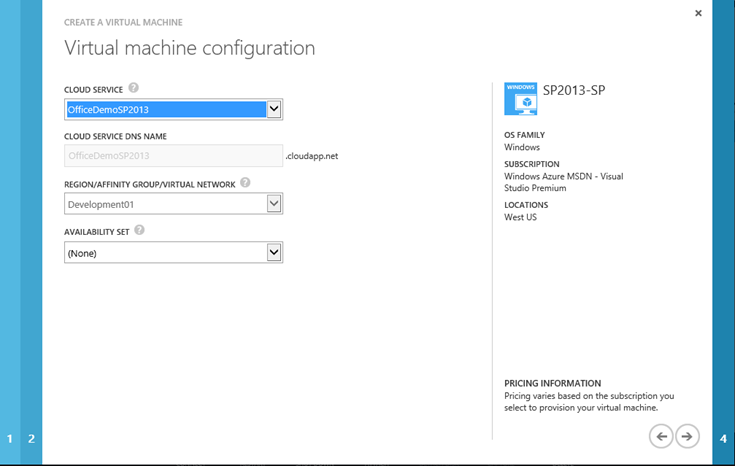Click the Pricing Information heading
735x466 pixels.
[553, 383]
